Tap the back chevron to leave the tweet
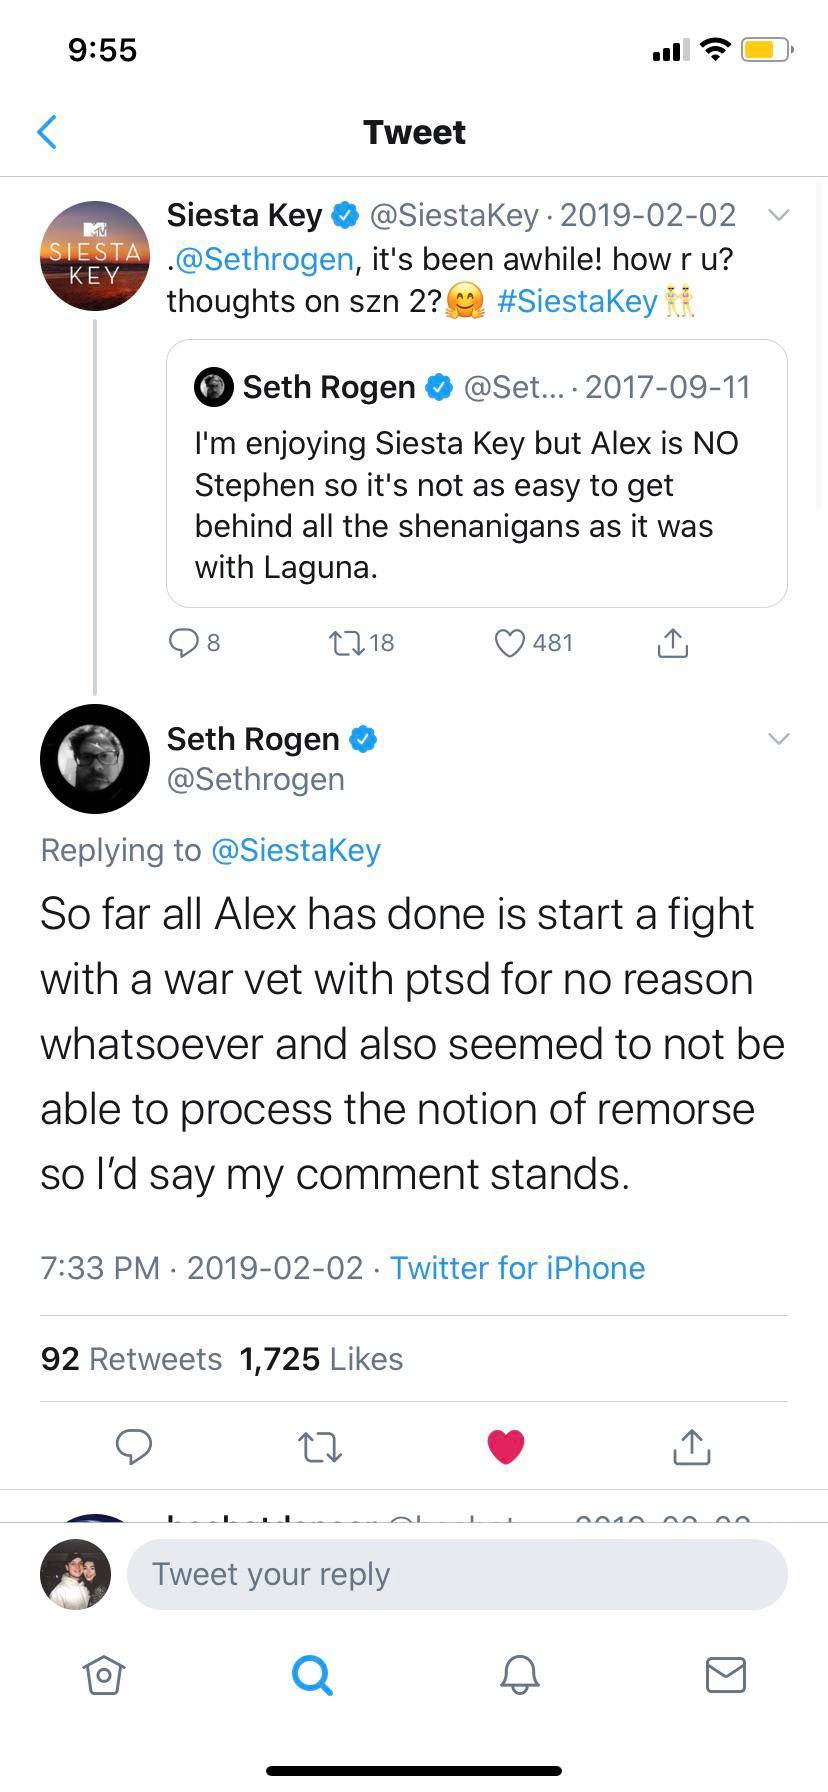The height and width of the screenshot is (1792, 828). [x=47, y=131]
